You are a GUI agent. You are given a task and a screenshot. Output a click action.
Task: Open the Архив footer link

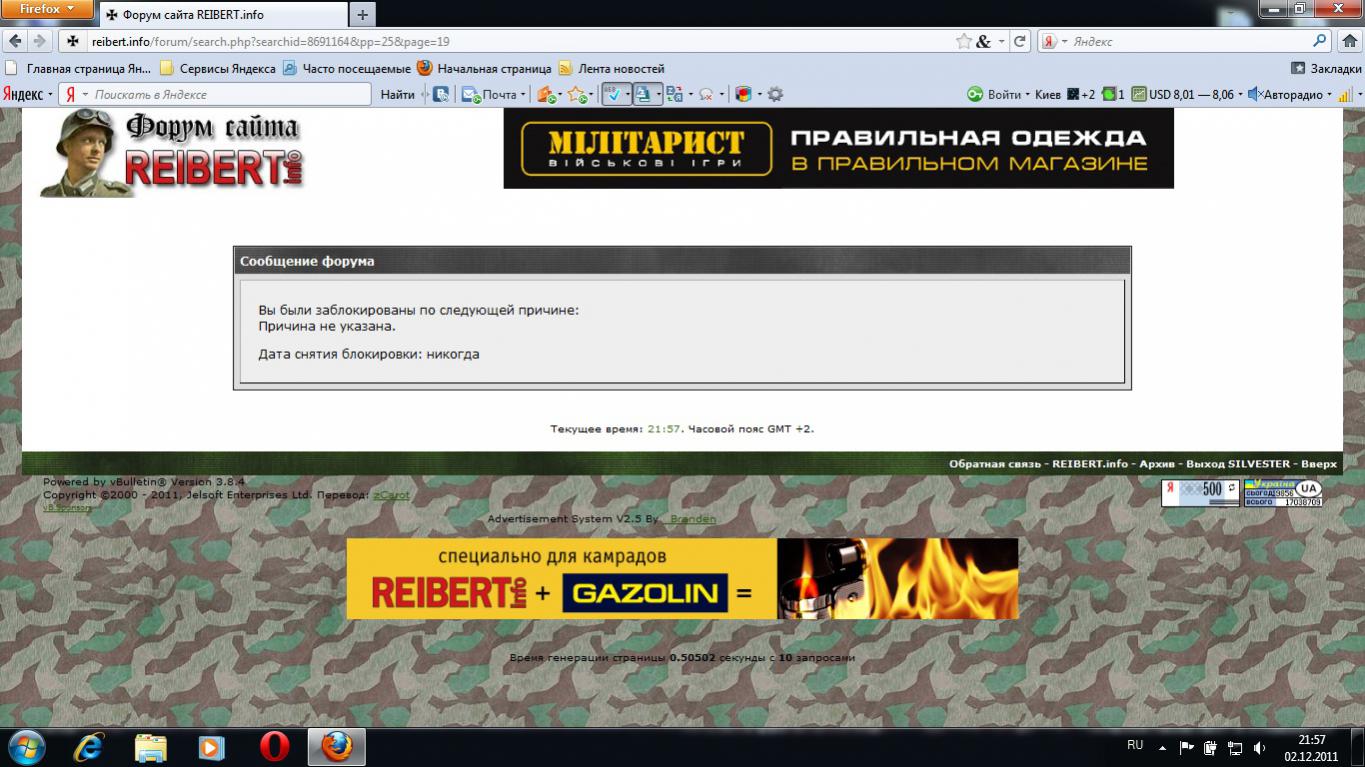click(1157, 464)
